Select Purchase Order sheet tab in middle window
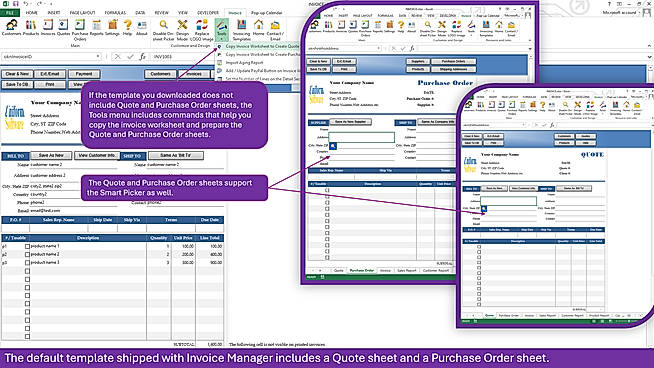 point(362,270)
